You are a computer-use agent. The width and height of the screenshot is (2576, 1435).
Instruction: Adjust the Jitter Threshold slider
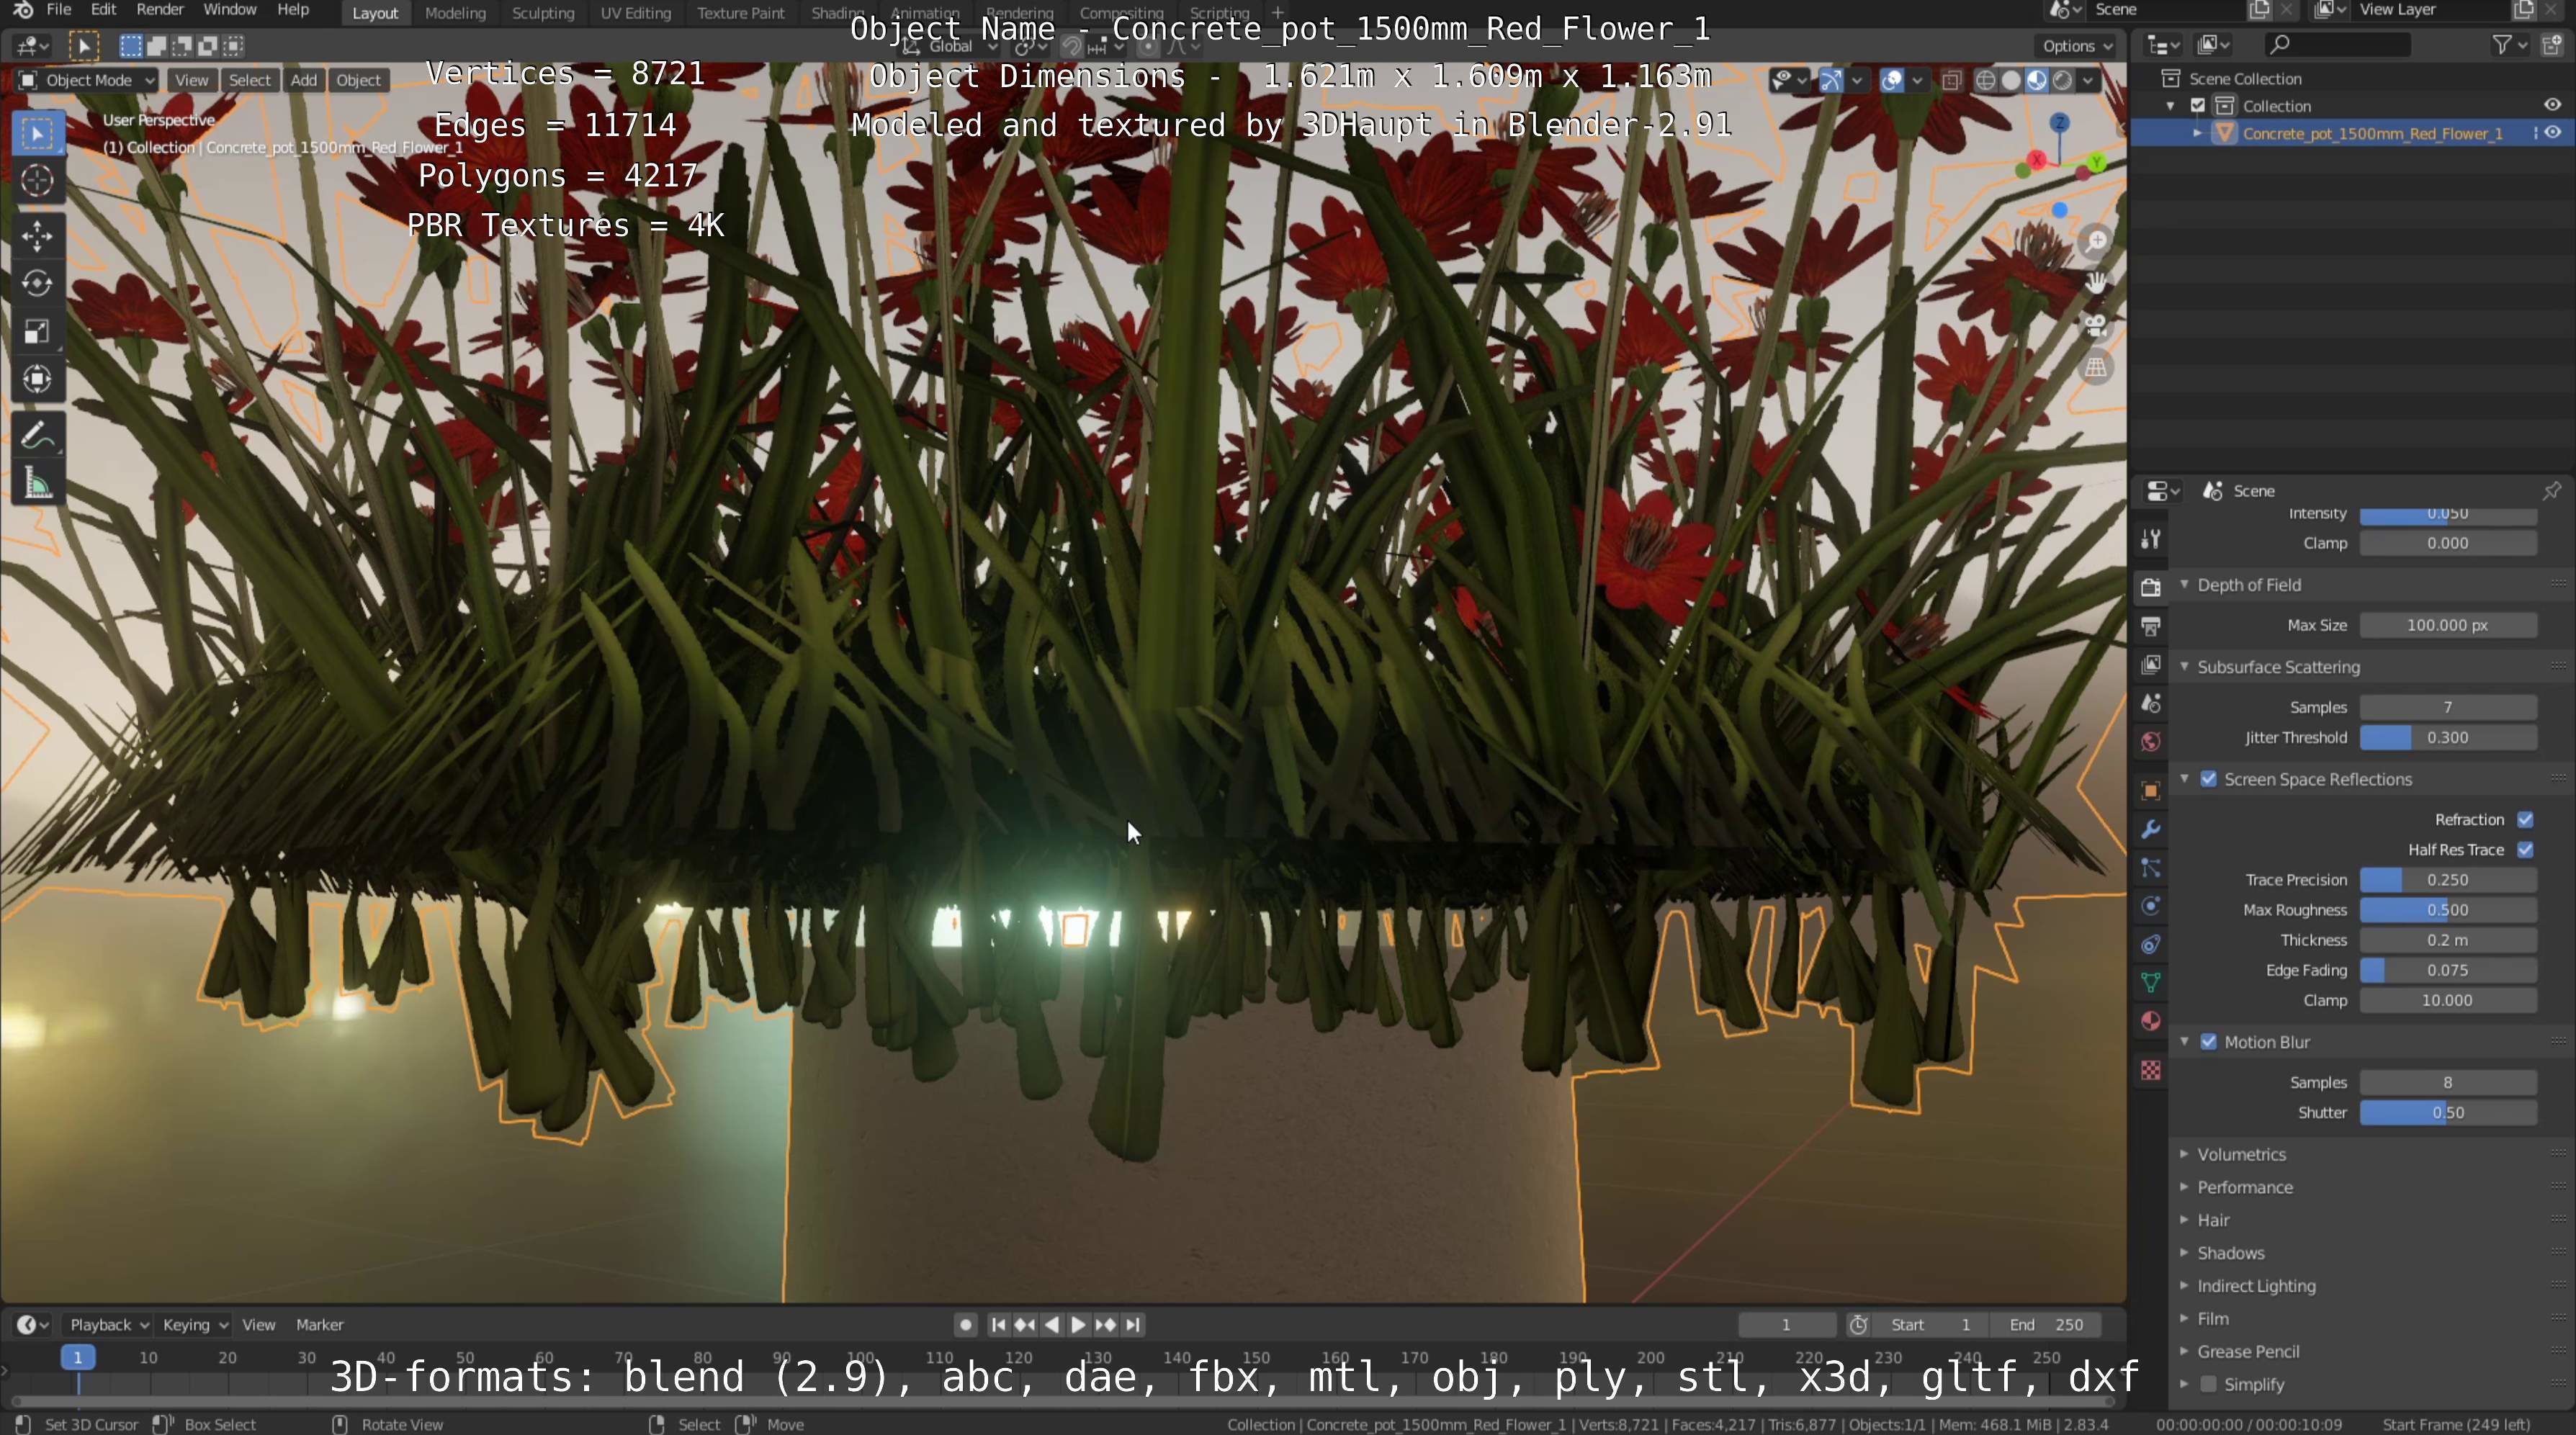point(2447,737)
